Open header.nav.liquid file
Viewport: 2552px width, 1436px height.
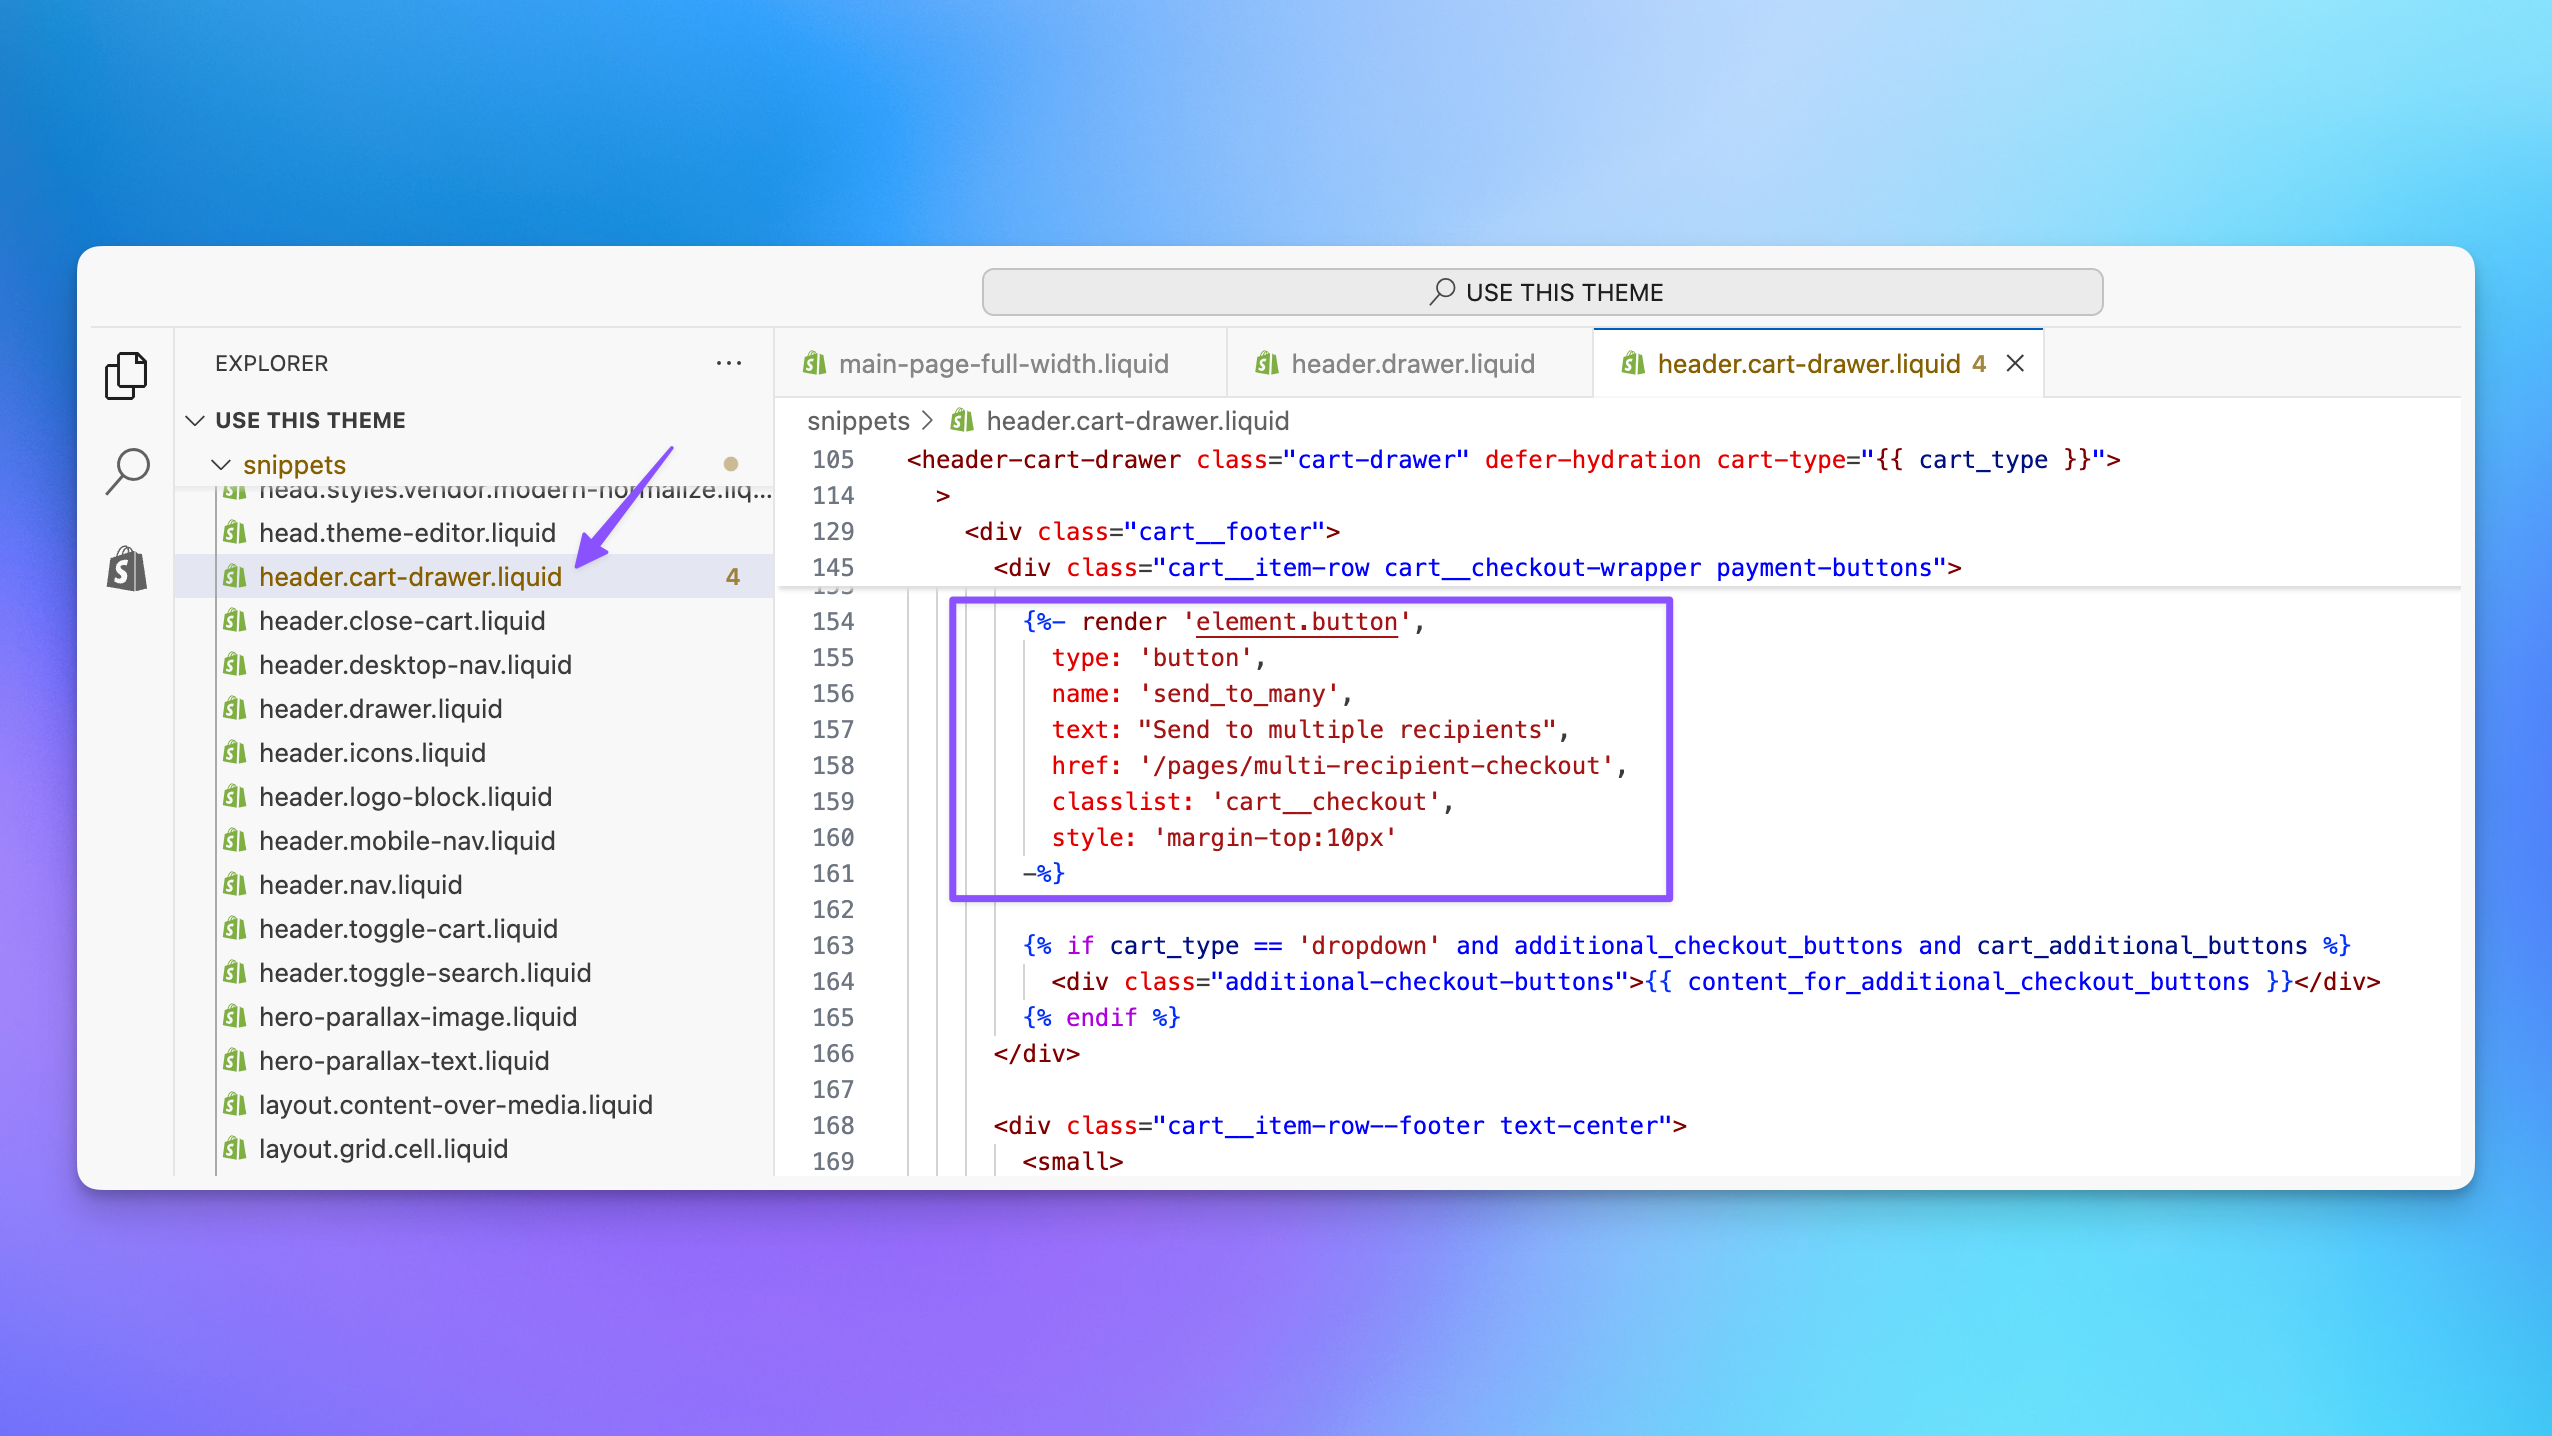(x=360, y=885)
